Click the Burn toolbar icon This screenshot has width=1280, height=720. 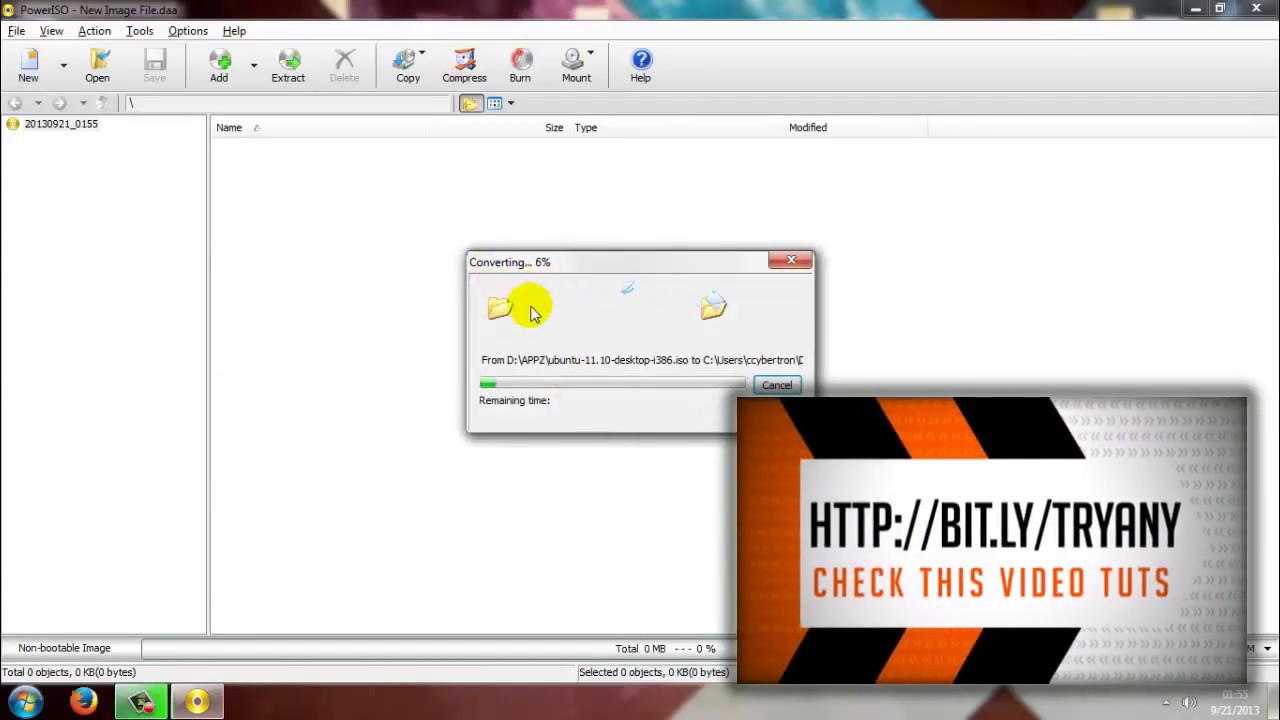pos(520,66)
